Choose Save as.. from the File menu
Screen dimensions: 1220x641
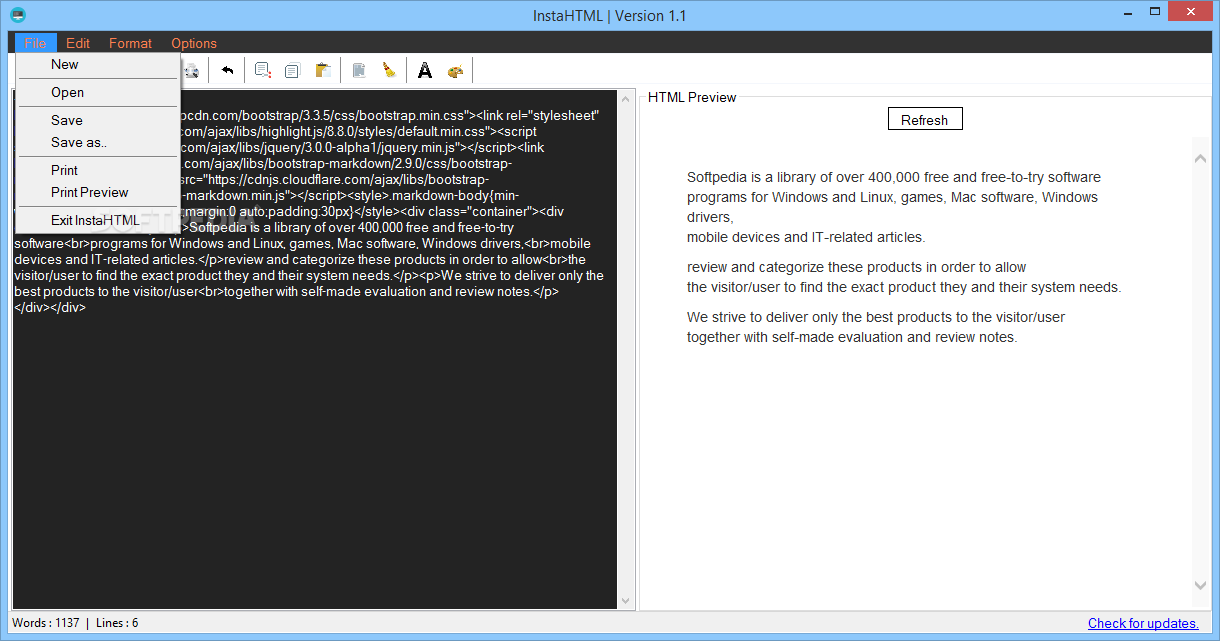coord(98,142)
